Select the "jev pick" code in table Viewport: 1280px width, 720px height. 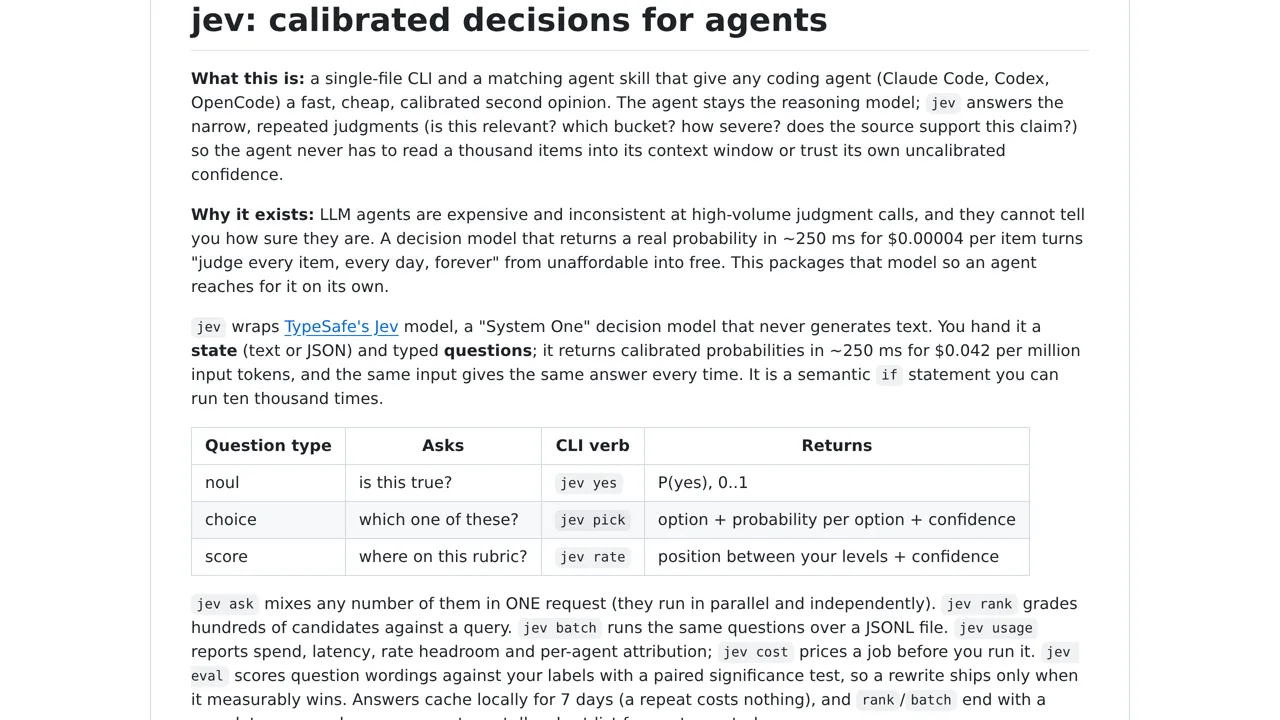[x=593, y=520]
